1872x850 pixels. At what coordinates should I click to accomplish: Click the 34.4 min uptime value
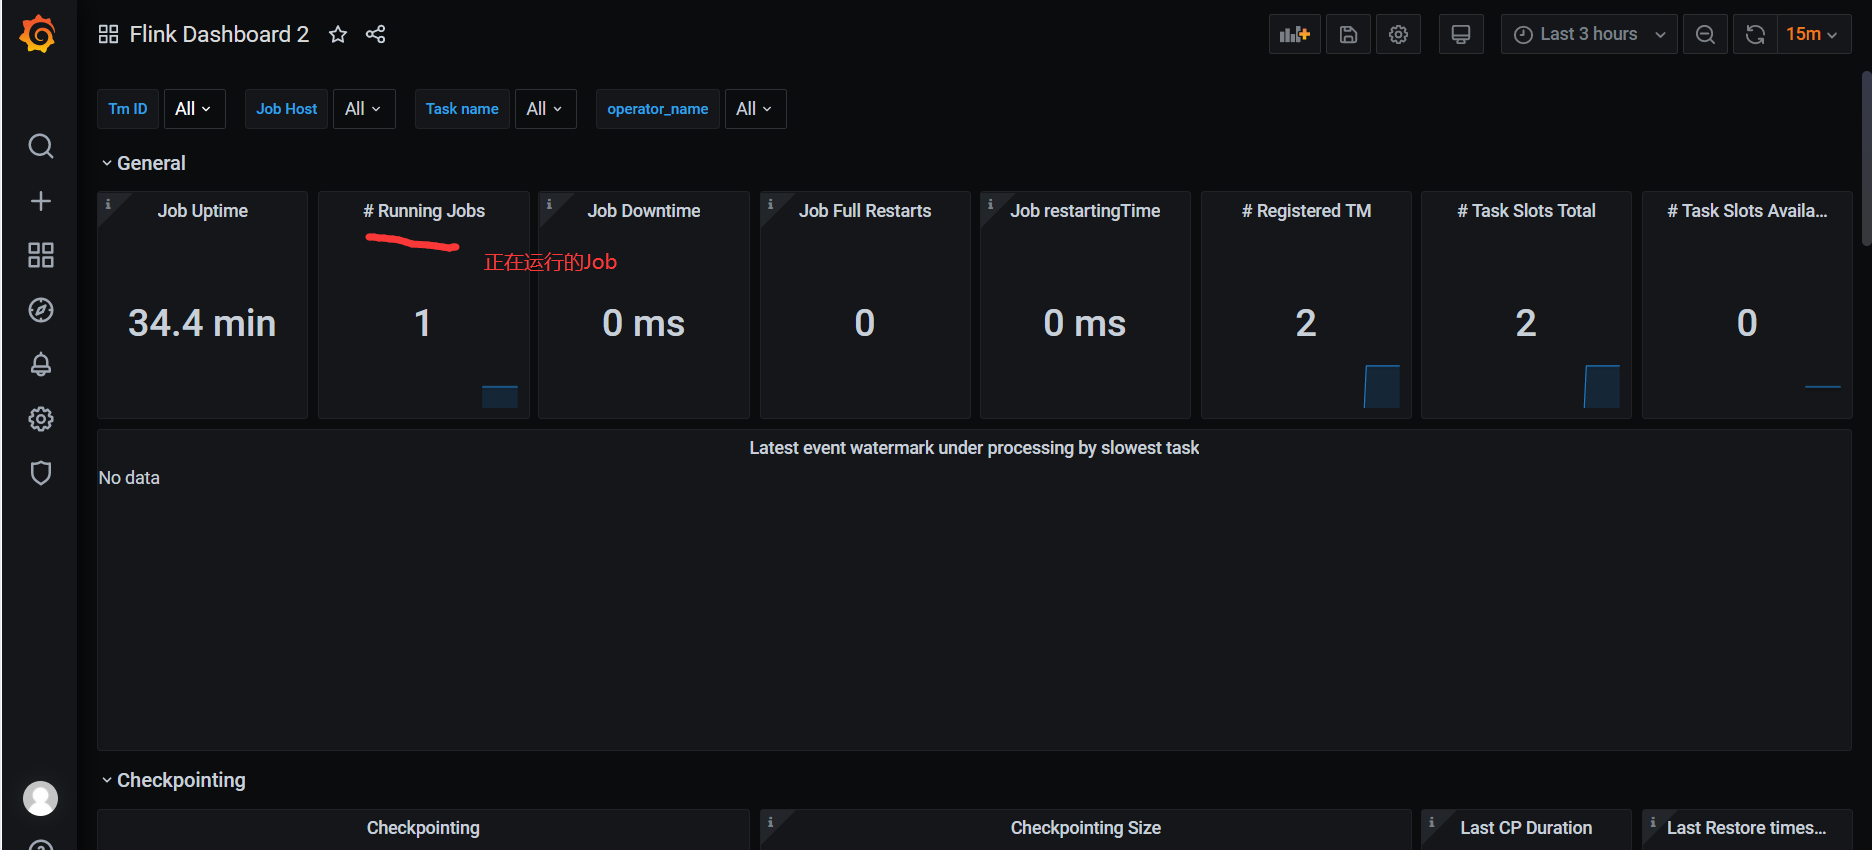click(202, 323)
